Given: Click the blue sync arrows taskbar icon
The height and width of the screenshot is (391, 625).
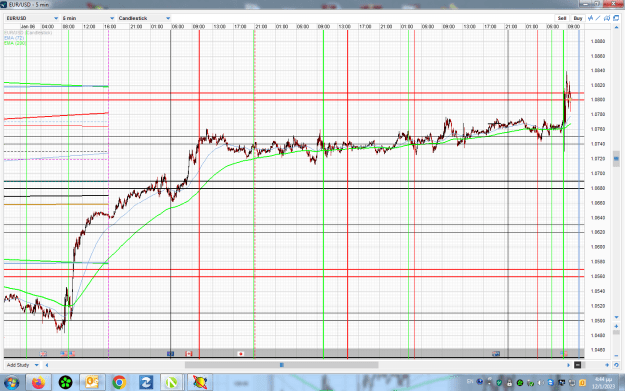Looking at the screenshot, I should [146, 383].
